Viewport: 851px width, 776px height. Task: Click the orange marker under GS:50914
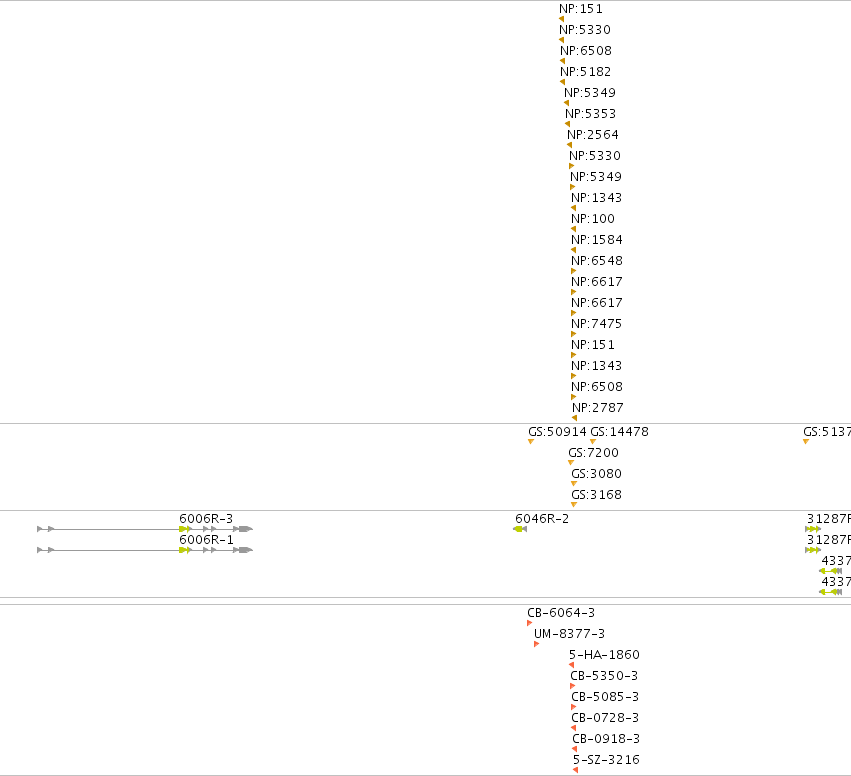[x=531, y=442]
